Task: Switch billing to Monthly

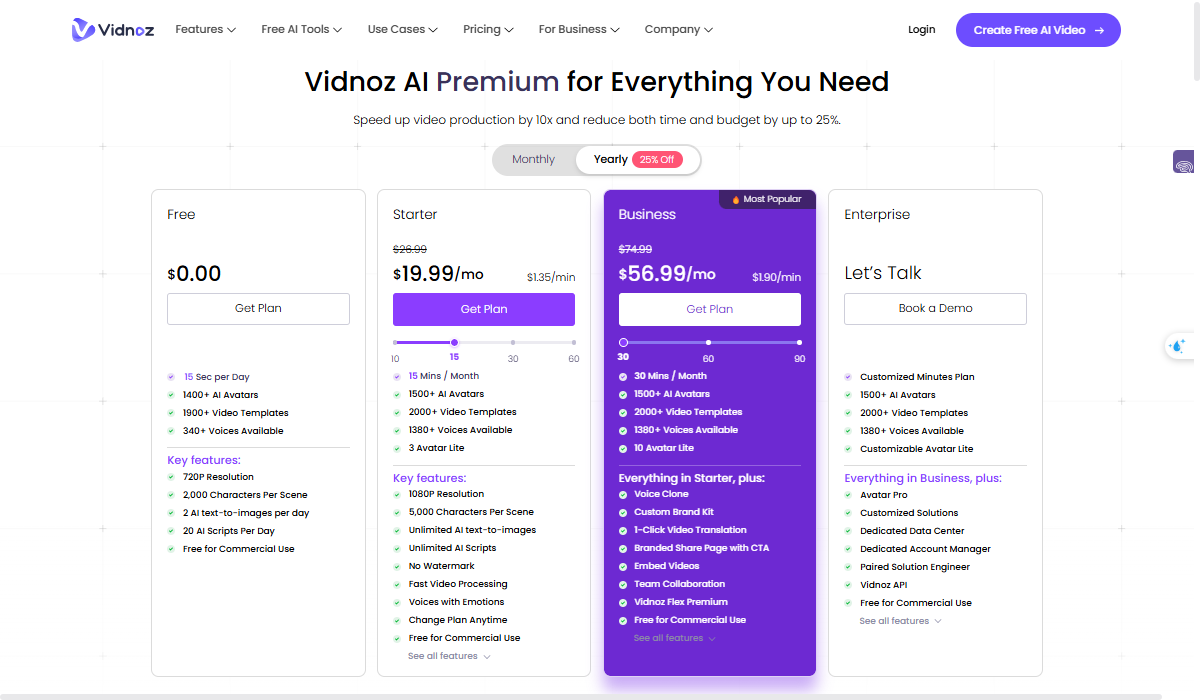Action: pyautogui.click(x=533, y=160)
